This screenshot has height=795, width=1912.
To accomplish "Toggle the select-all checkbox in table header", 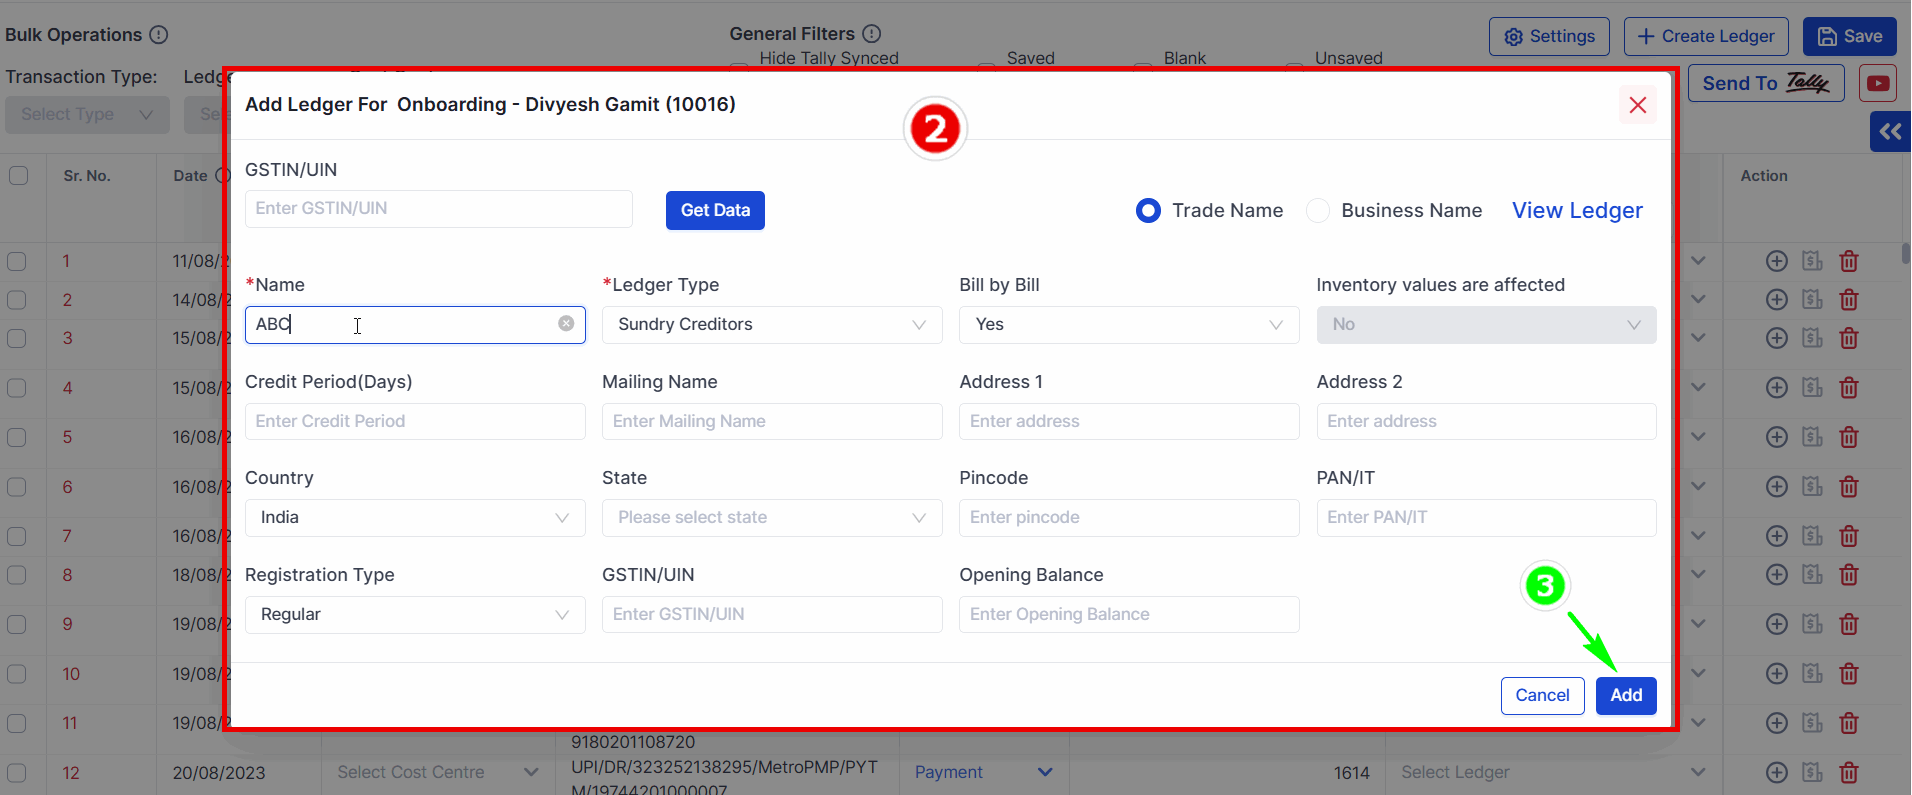I will coord(18,175).
